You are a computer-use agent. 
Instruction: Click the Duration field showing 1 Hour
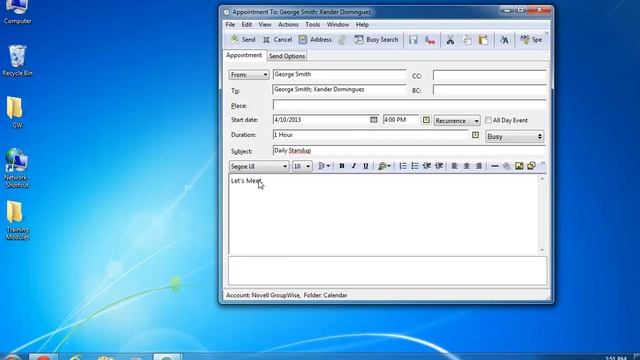tap(371, 135)
